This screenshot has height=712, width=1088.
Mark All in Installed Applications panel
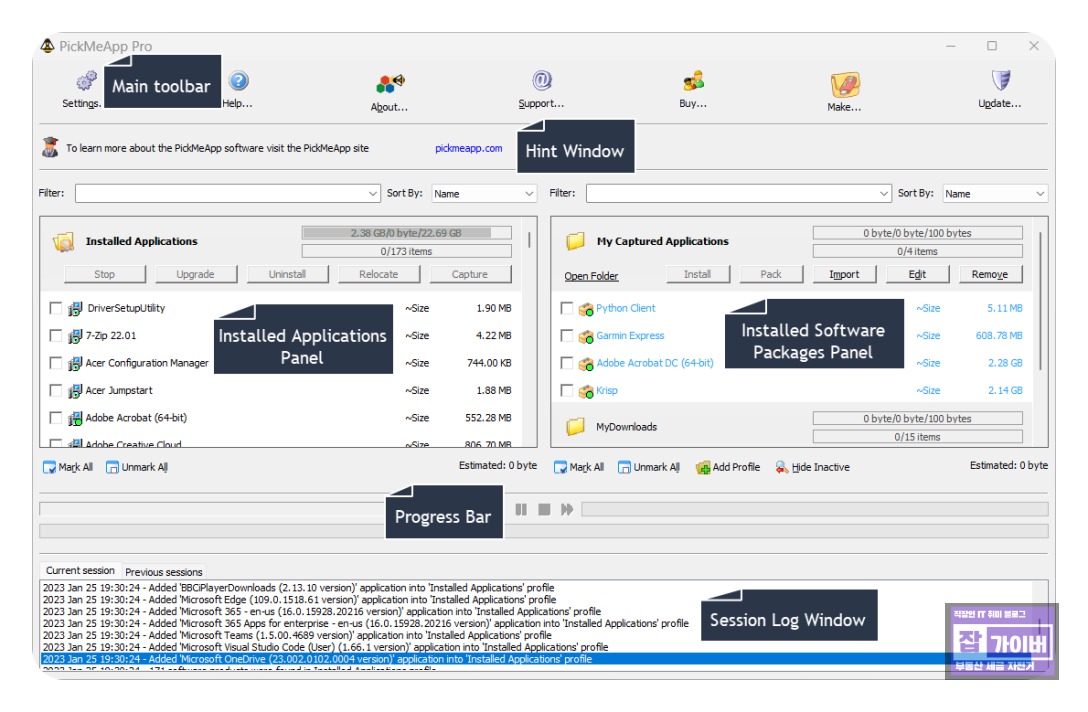[67, 468]
